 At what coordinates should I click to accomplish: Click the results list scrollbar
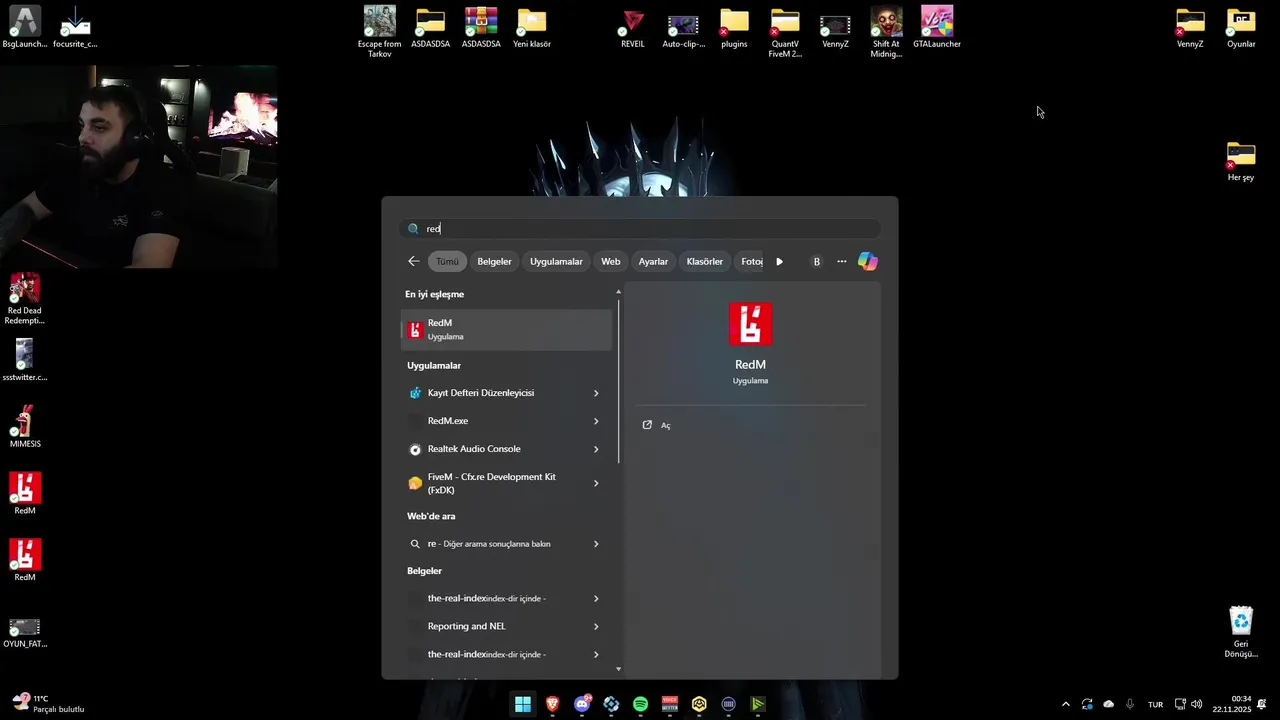[x=618, y=380]
